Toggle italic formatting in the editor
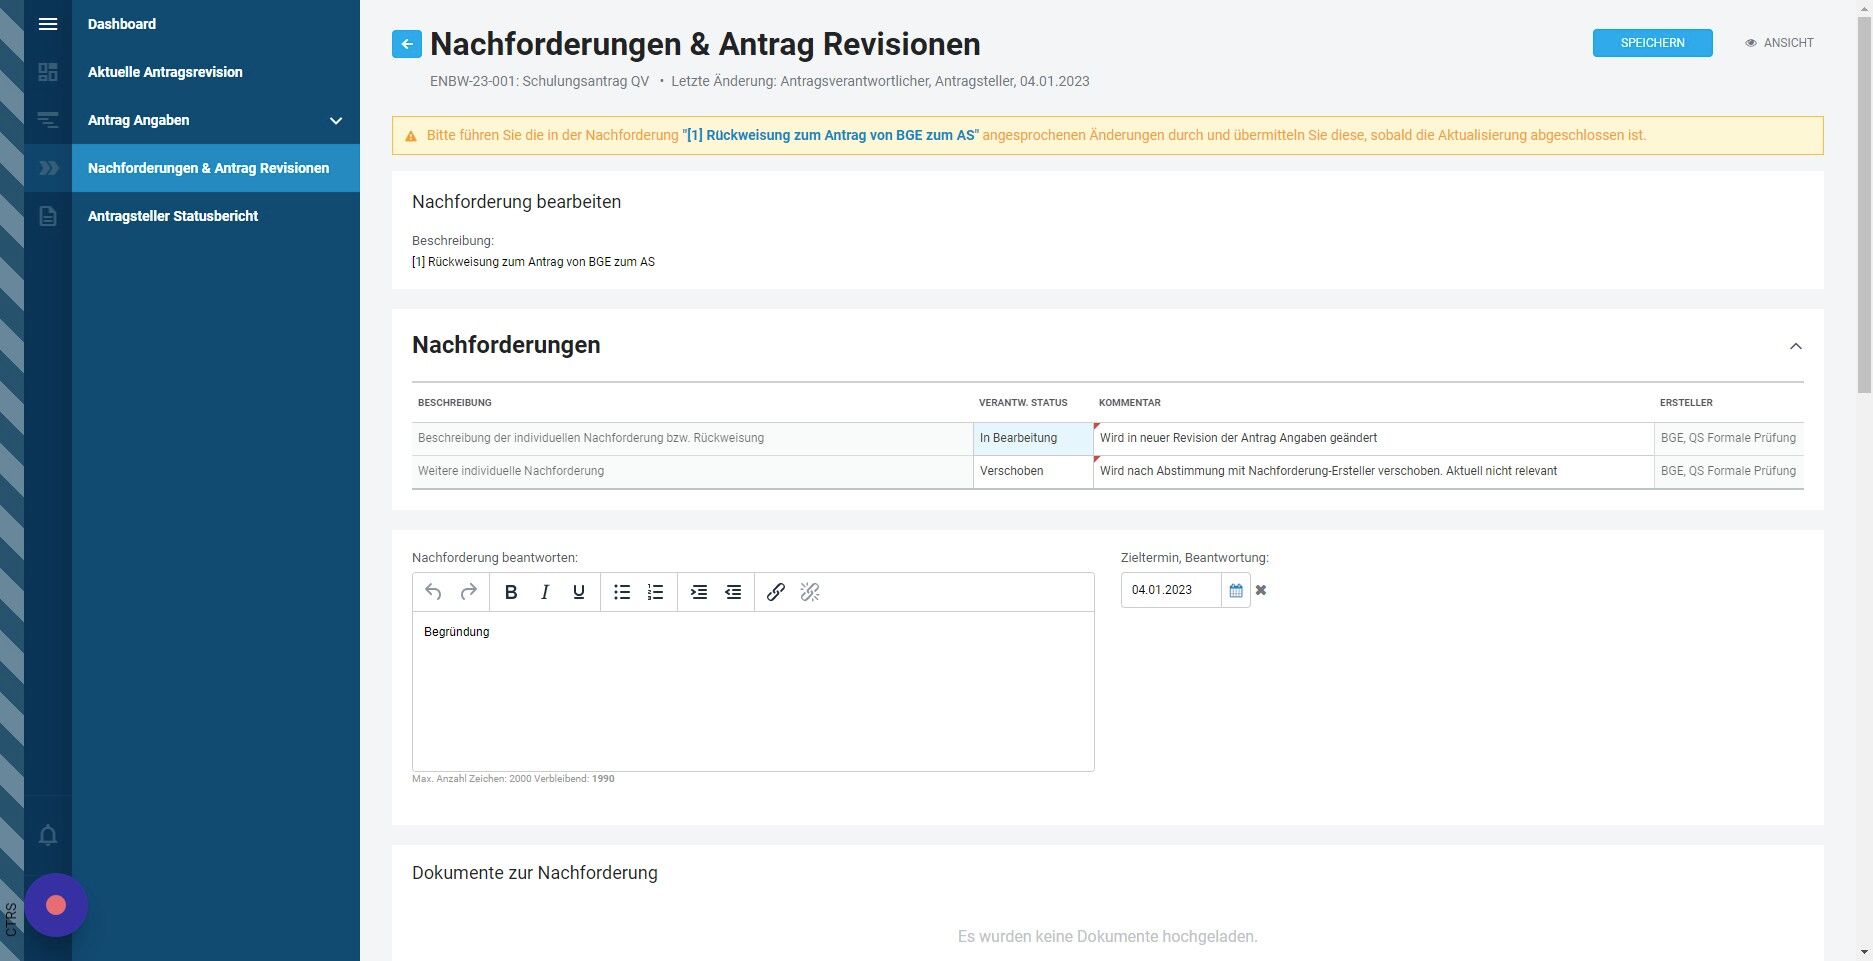 (x=545, y=592)
